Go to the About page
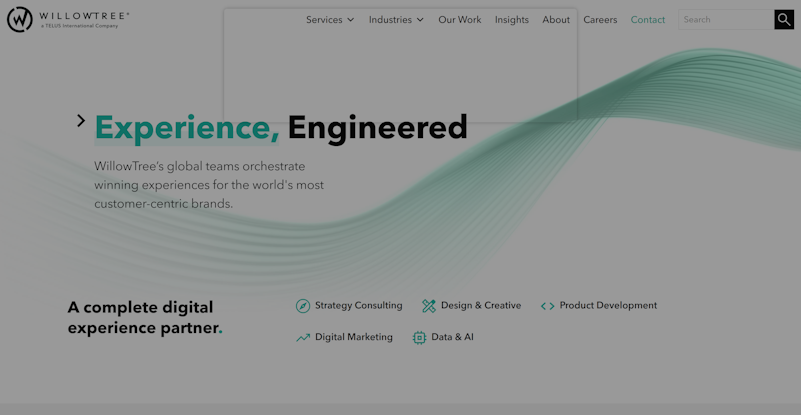Image resolution: width=801 pixels, height=415 pixels. [556, 19]
